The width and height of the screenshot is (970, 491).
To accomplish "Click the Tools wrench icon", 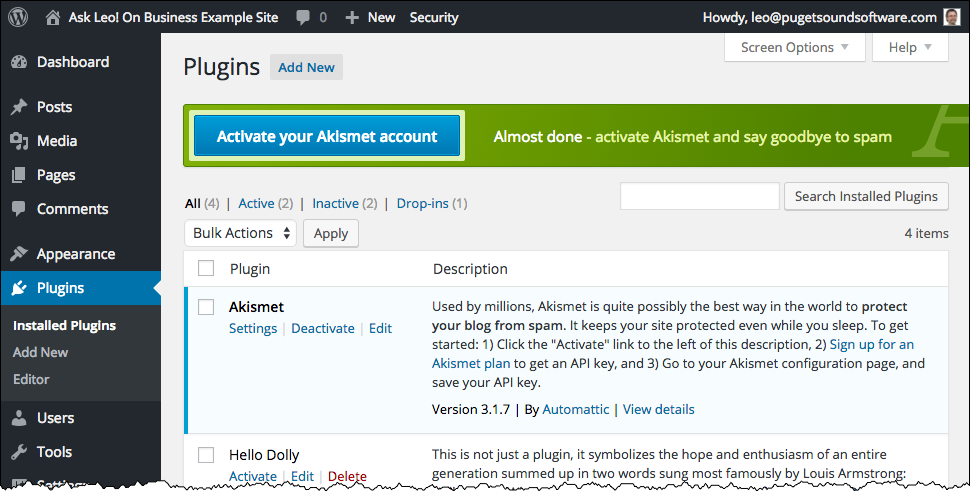I will click(x=19, y=452).
